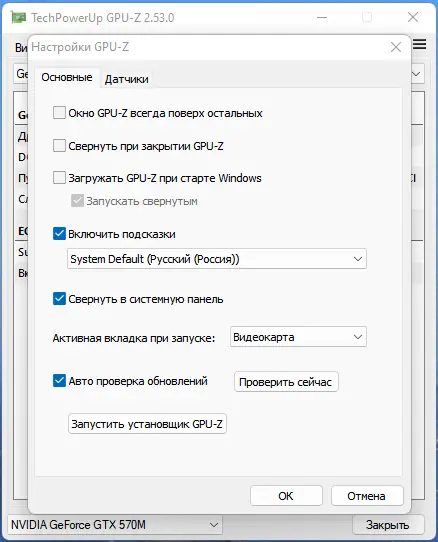The height and width of the screenshot is (542, 438).
Task: Uncheck 'Включить подсказки' option
Action: pos(59,234)
